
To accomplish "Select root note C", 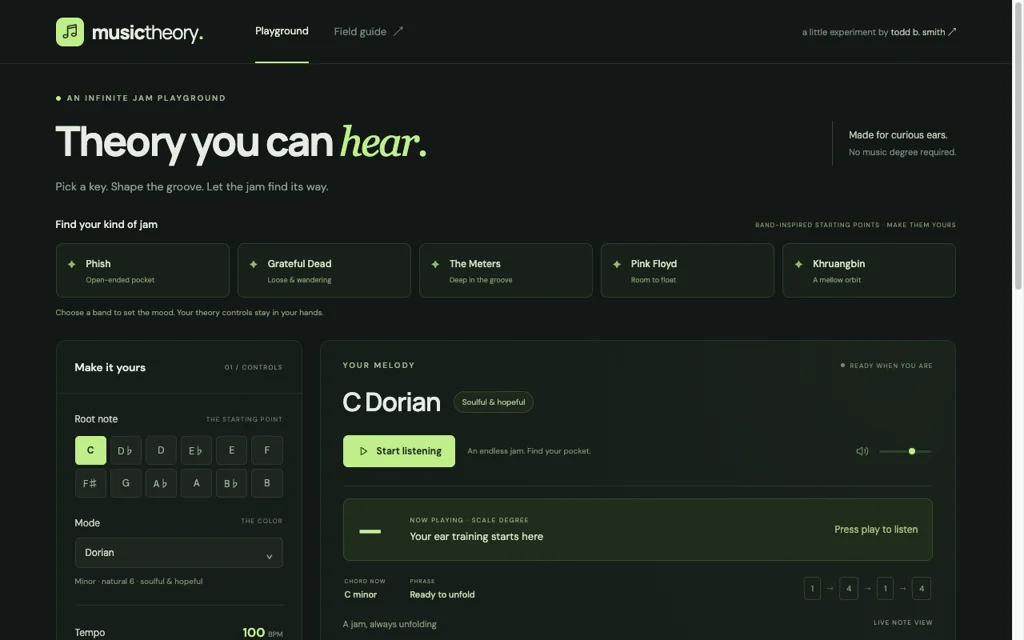I will point(91,450).
